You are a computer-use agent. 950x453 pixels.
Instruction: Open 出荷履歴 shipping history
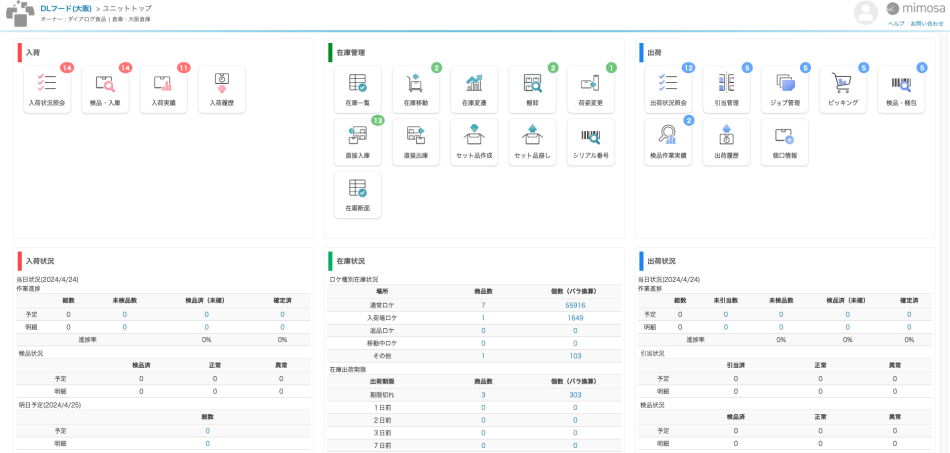pos(726,141)
